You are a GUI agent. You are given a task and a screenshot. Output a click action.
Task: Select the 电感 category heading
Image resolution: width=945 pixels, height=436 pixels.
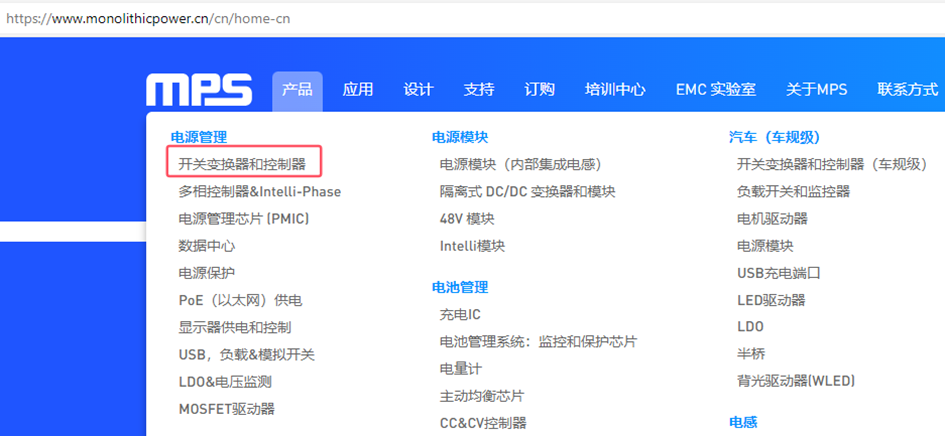(743, 422)
